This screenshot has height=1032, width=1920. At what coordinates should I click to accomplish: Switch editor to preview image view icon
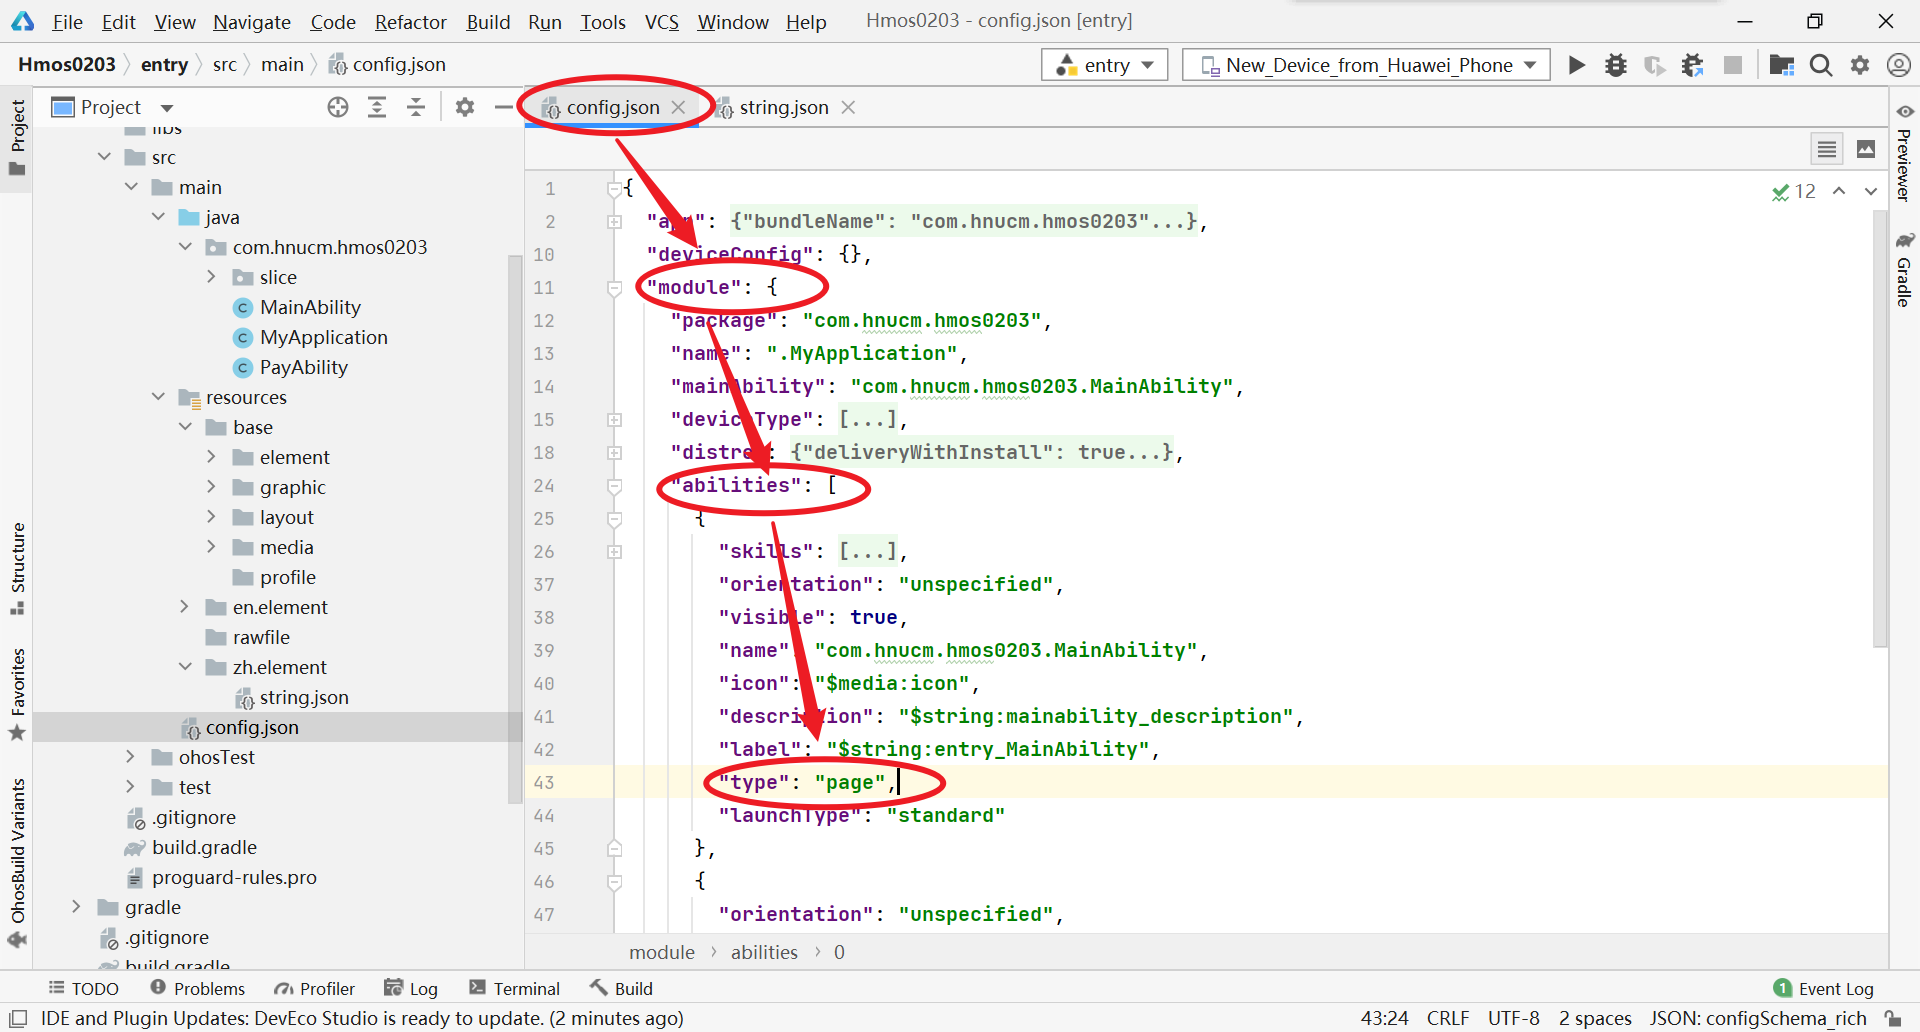point(1866,149)
